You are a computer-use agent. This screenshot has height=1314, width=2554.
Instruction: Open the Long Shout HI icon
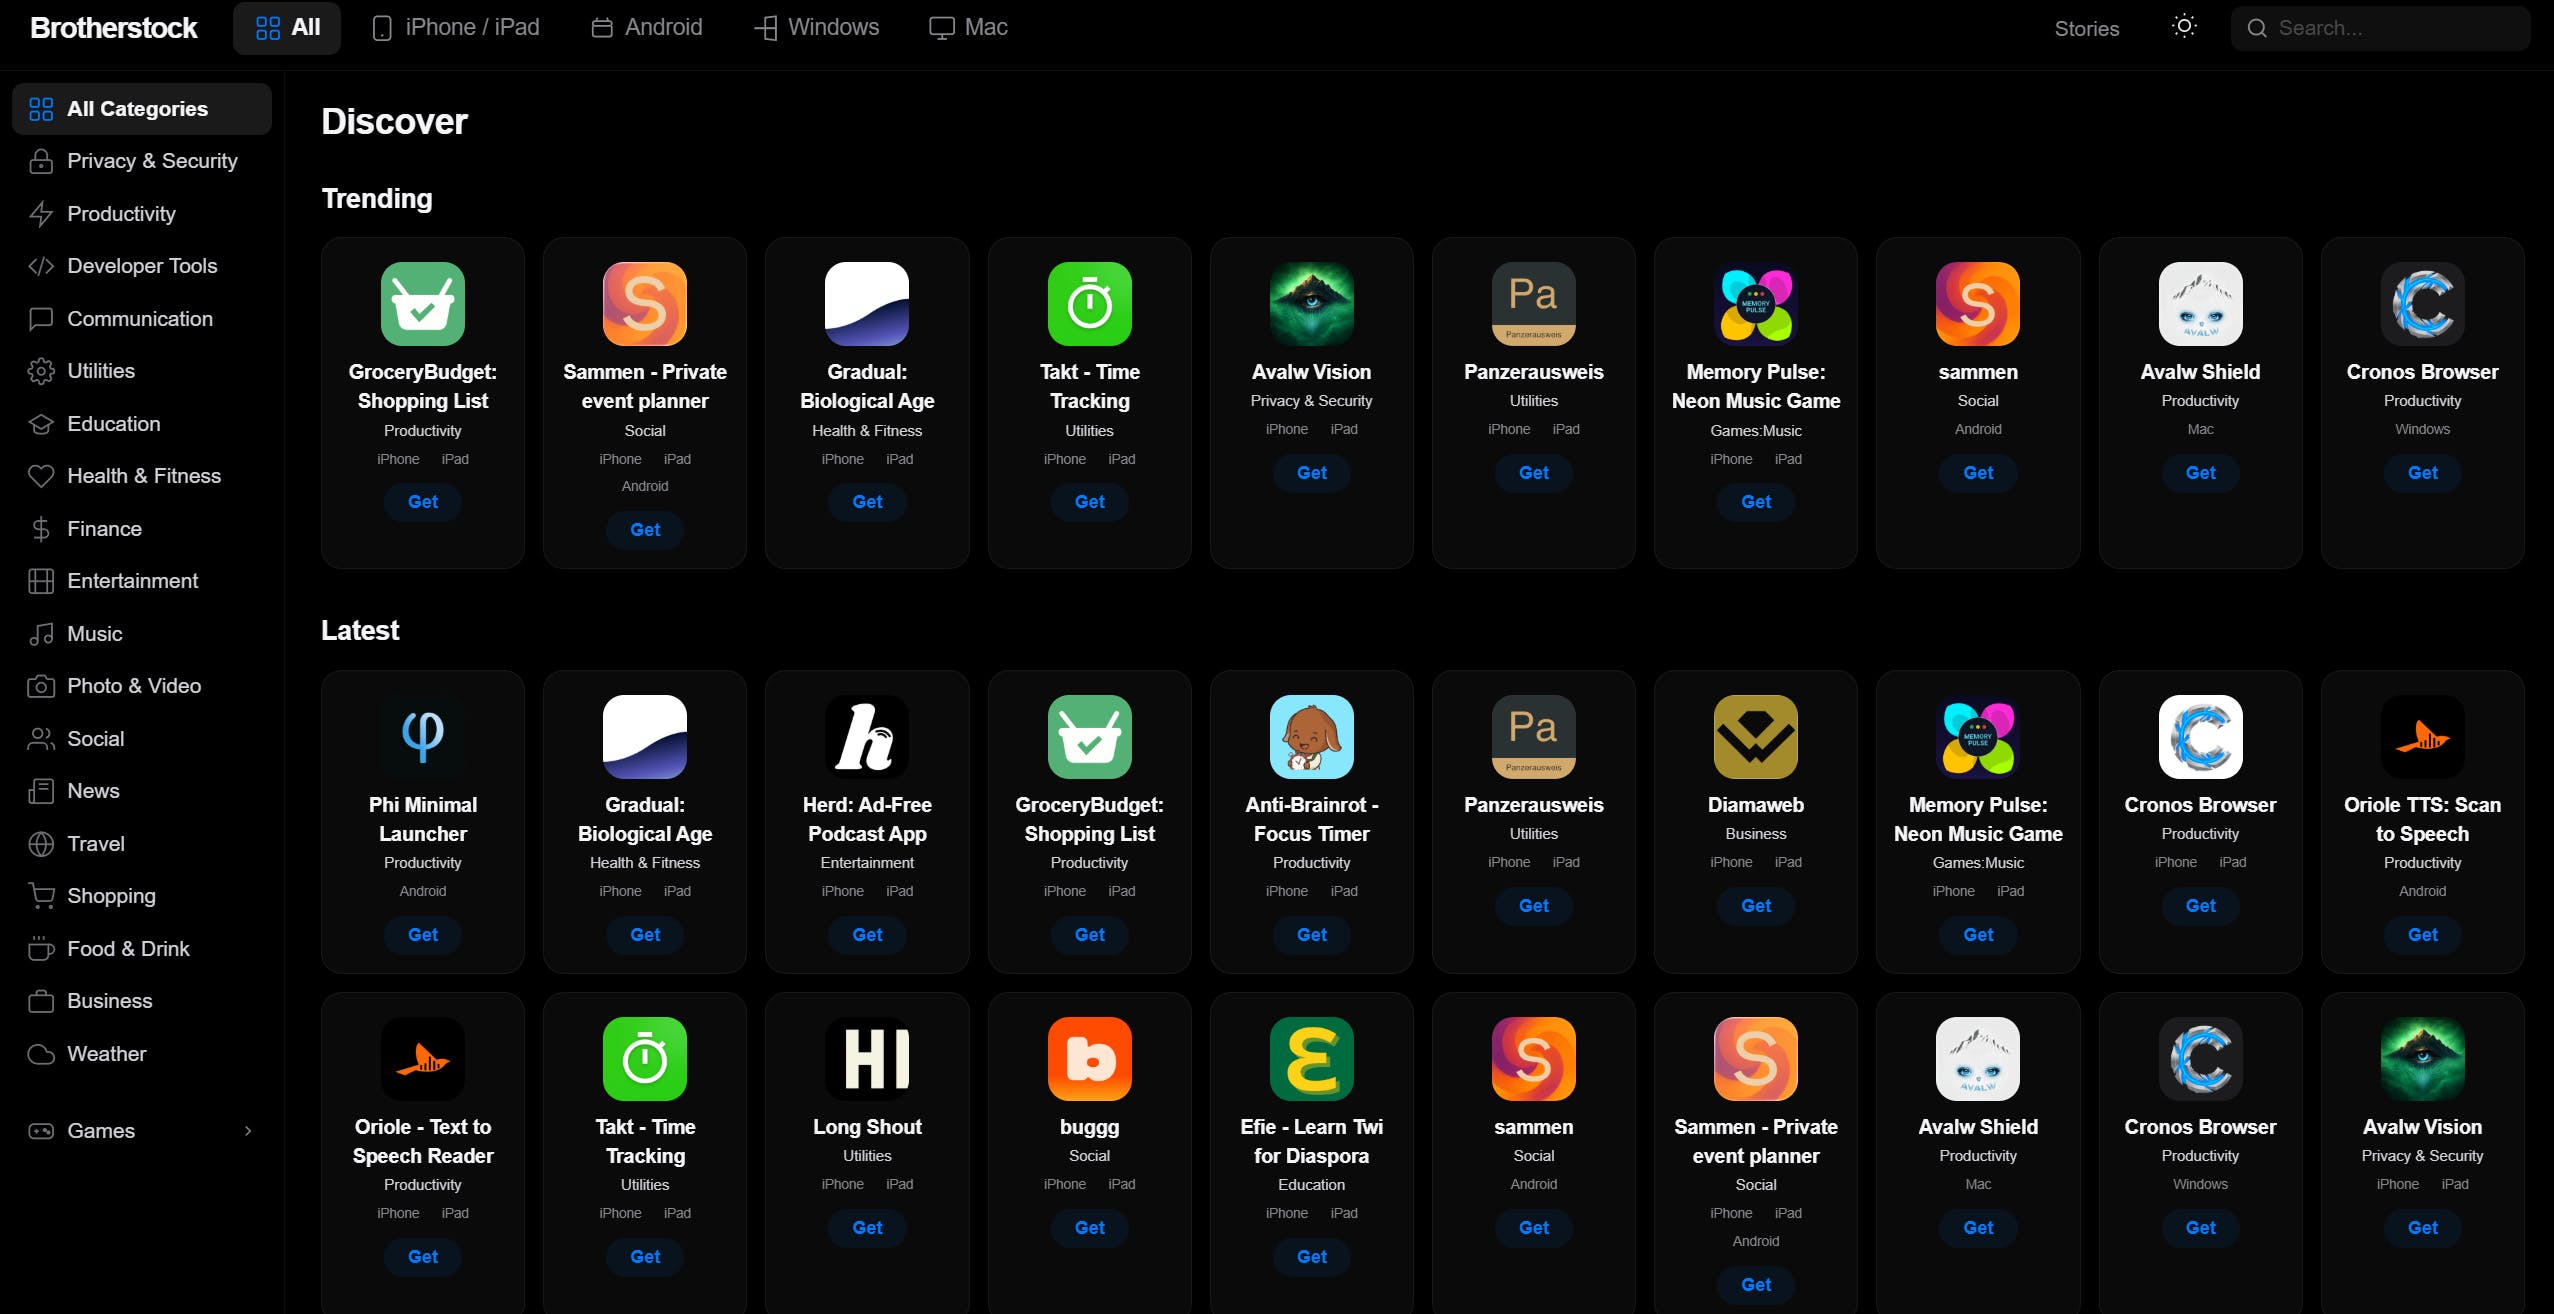(x=866, y=1059)
